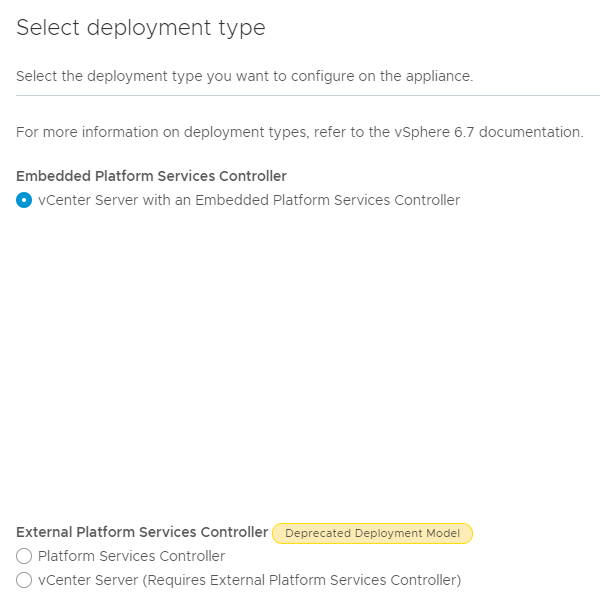This screenshot has width=600, height=603.
Task: Click the 'Select deployment type' page title
Action: [141, 28]
